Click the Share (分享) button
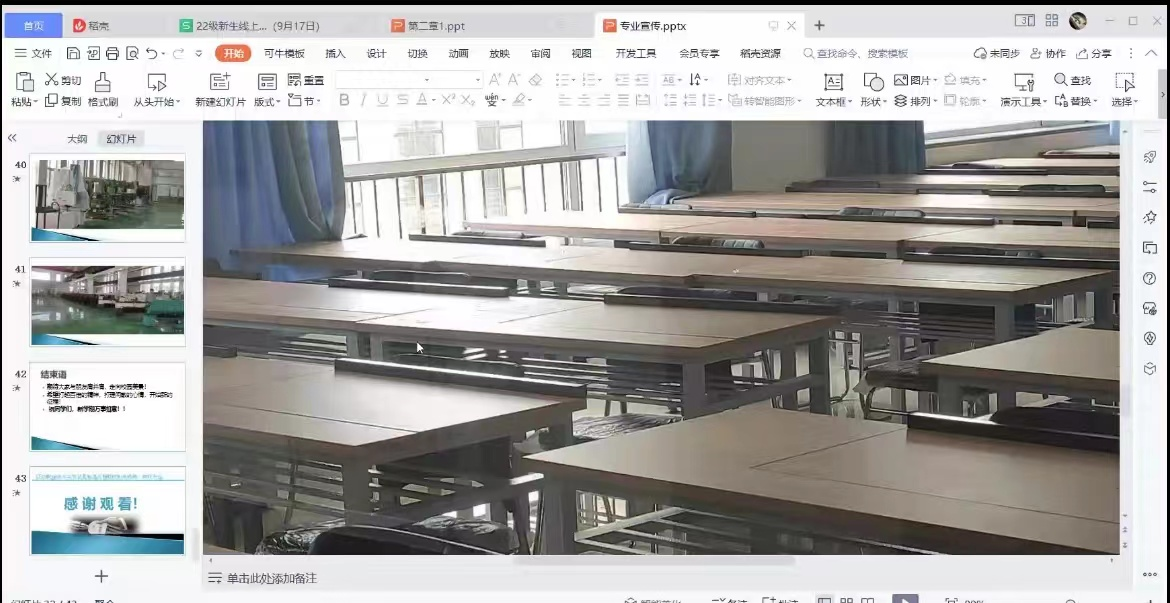The width and height of the screenshot is (1170, 603). pos(1094,54)
